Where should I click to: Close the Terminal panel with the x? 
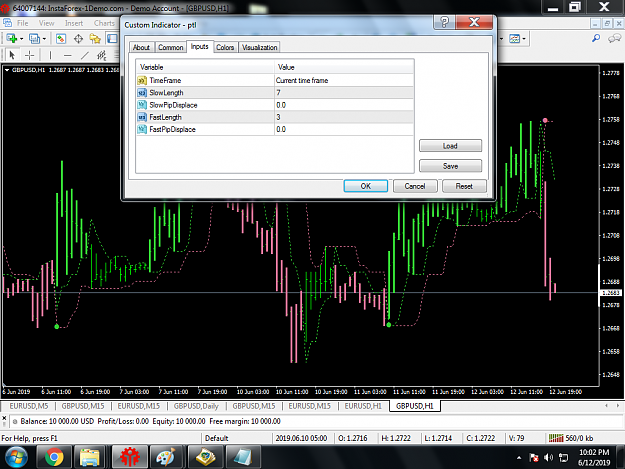point(4,418)
